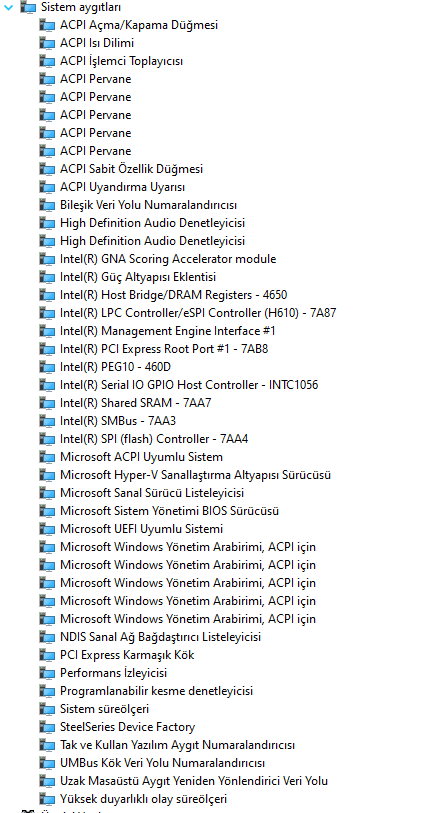Click the icon beside ACPI Isı Dilimi
The width and height of the screenshot is (428, 813).
[47, 43]
